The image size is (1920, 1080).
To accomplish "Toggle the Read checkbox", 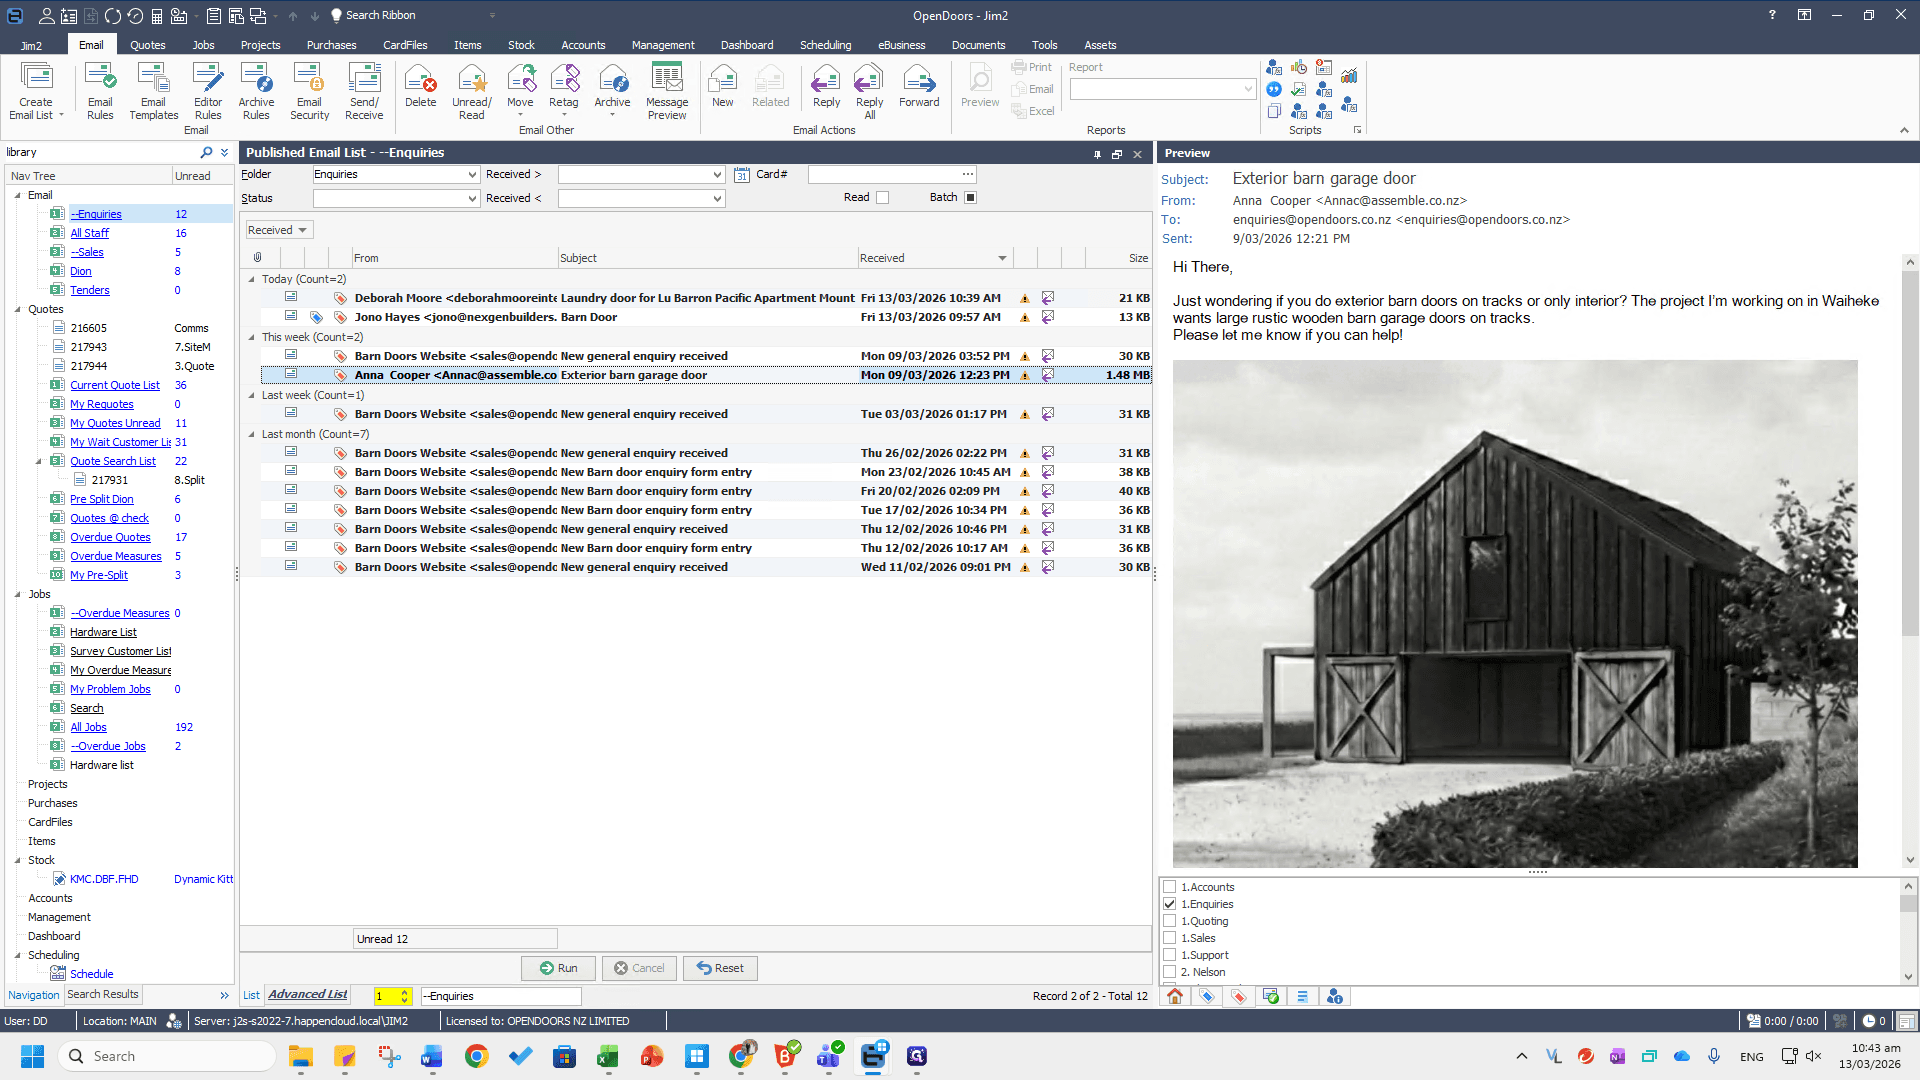I will click(x=882, y=198).
